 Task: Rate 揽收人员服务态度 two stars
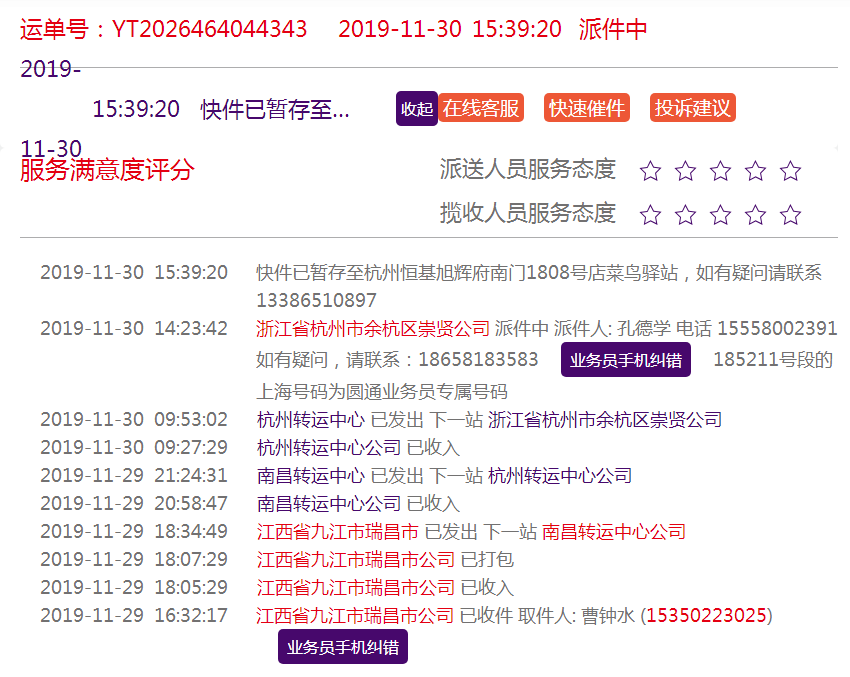(685, 215)
